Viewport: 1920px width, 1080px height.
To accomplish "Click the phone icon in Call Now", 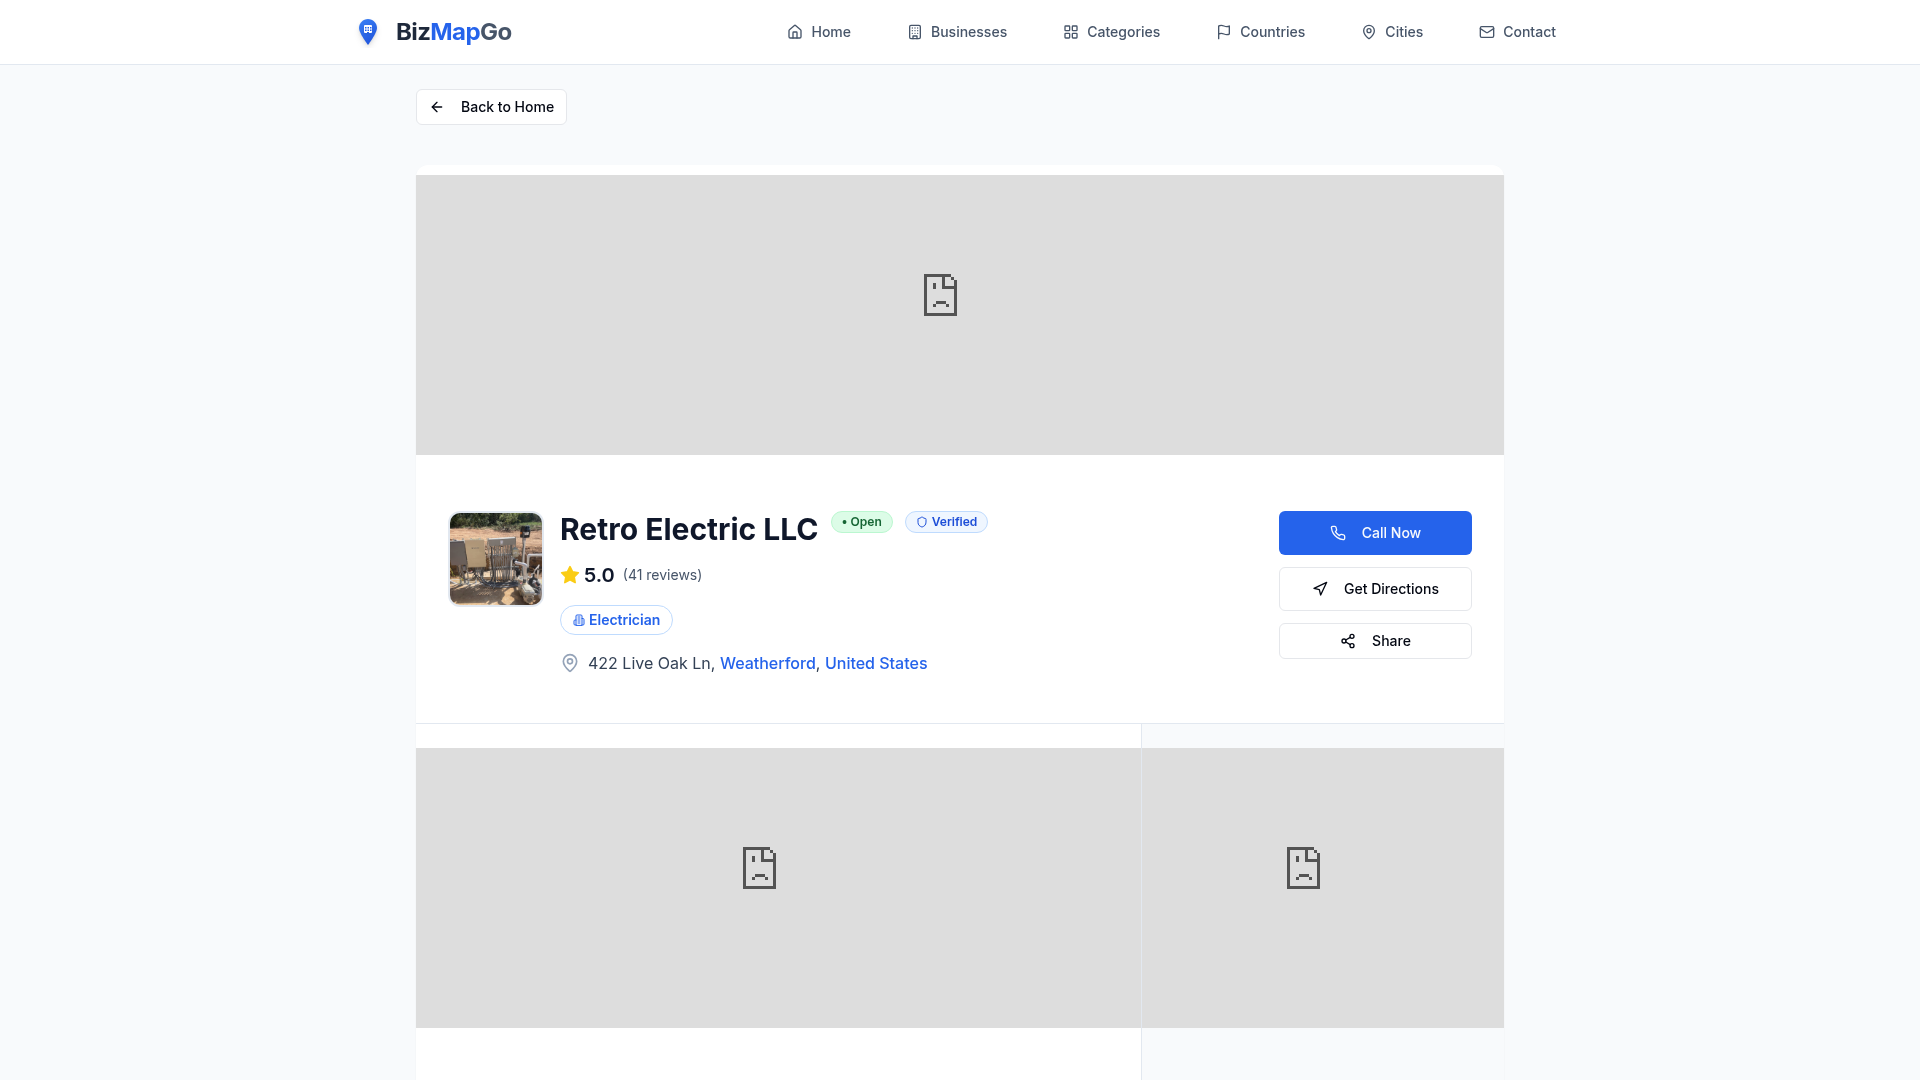I will (x=1338, y=533).
